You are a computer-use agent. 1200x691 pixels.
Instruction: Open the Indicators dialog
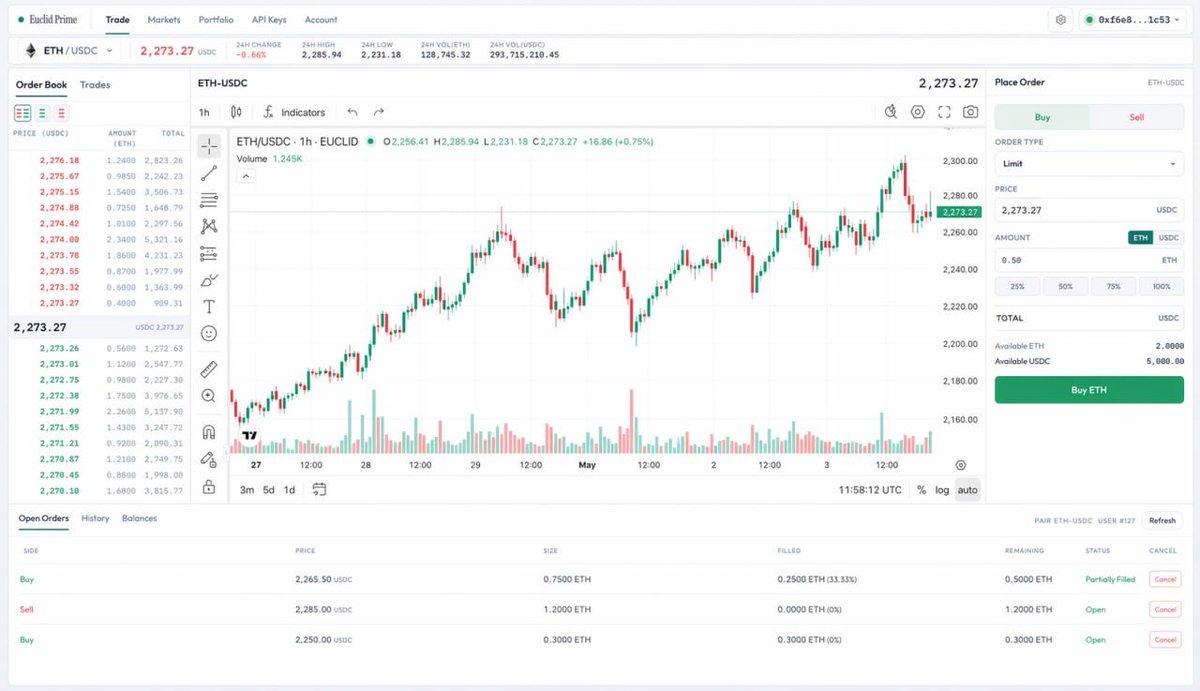tap(295, 112)
